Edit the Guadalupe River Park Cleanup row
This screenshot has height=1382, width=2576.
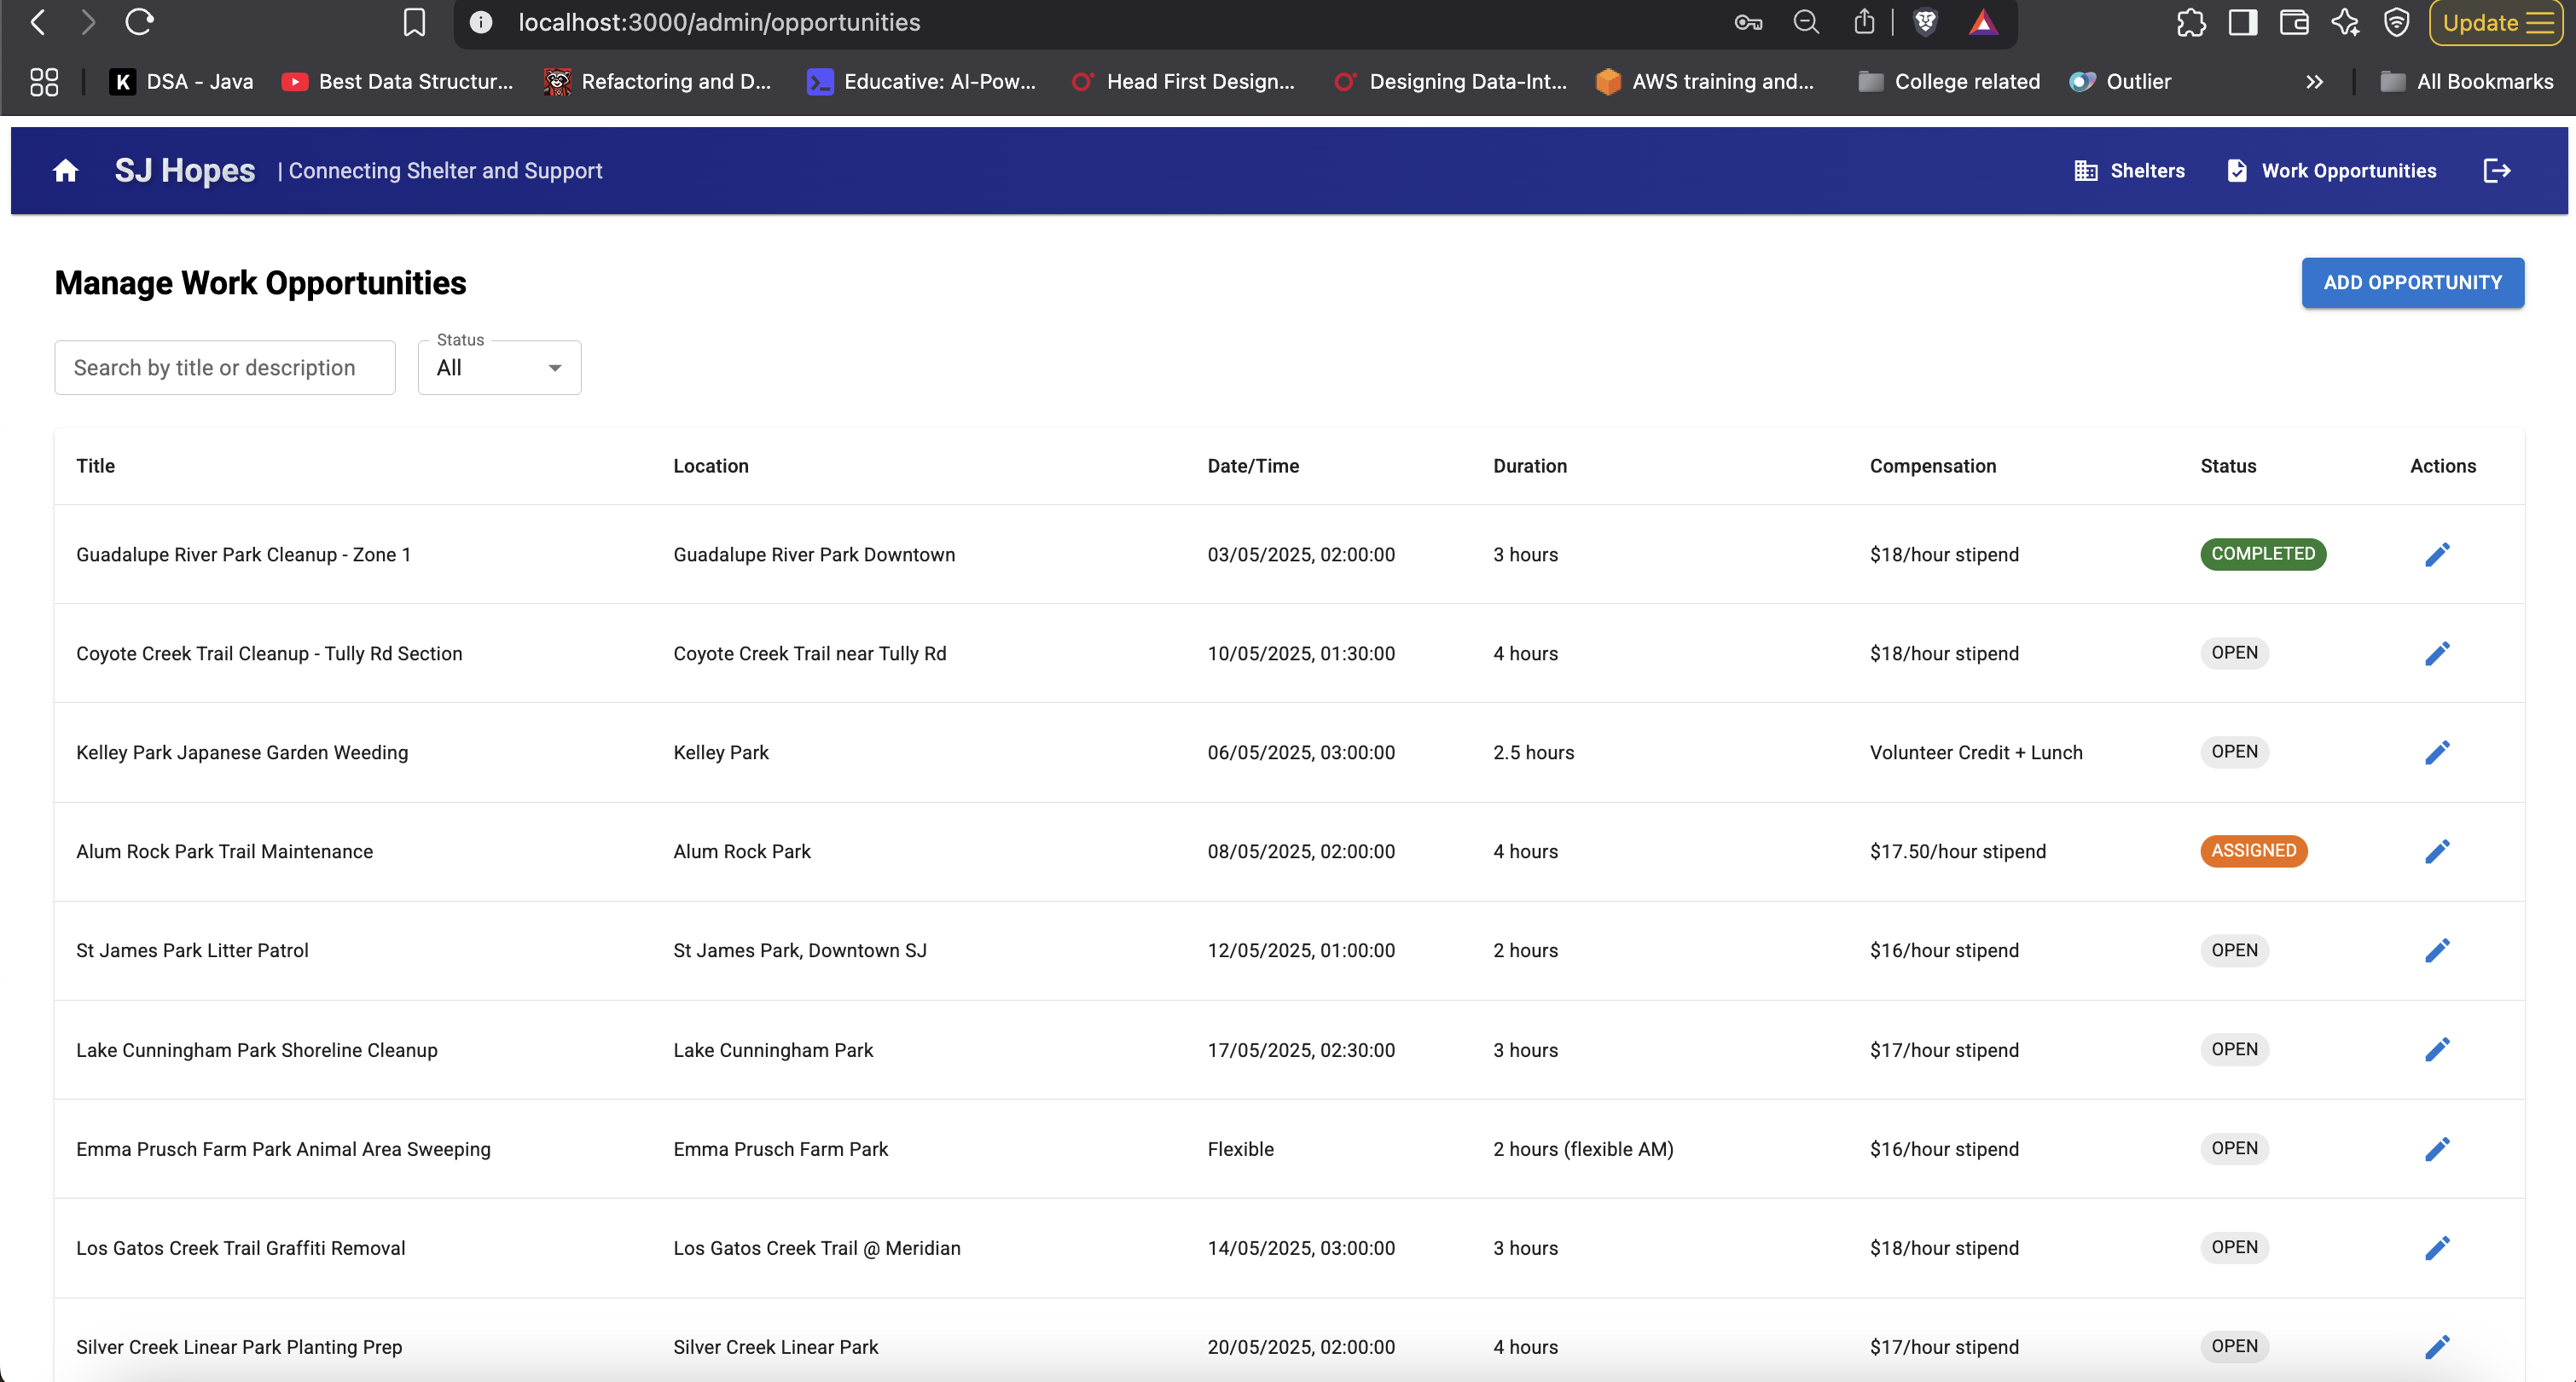2437,555
